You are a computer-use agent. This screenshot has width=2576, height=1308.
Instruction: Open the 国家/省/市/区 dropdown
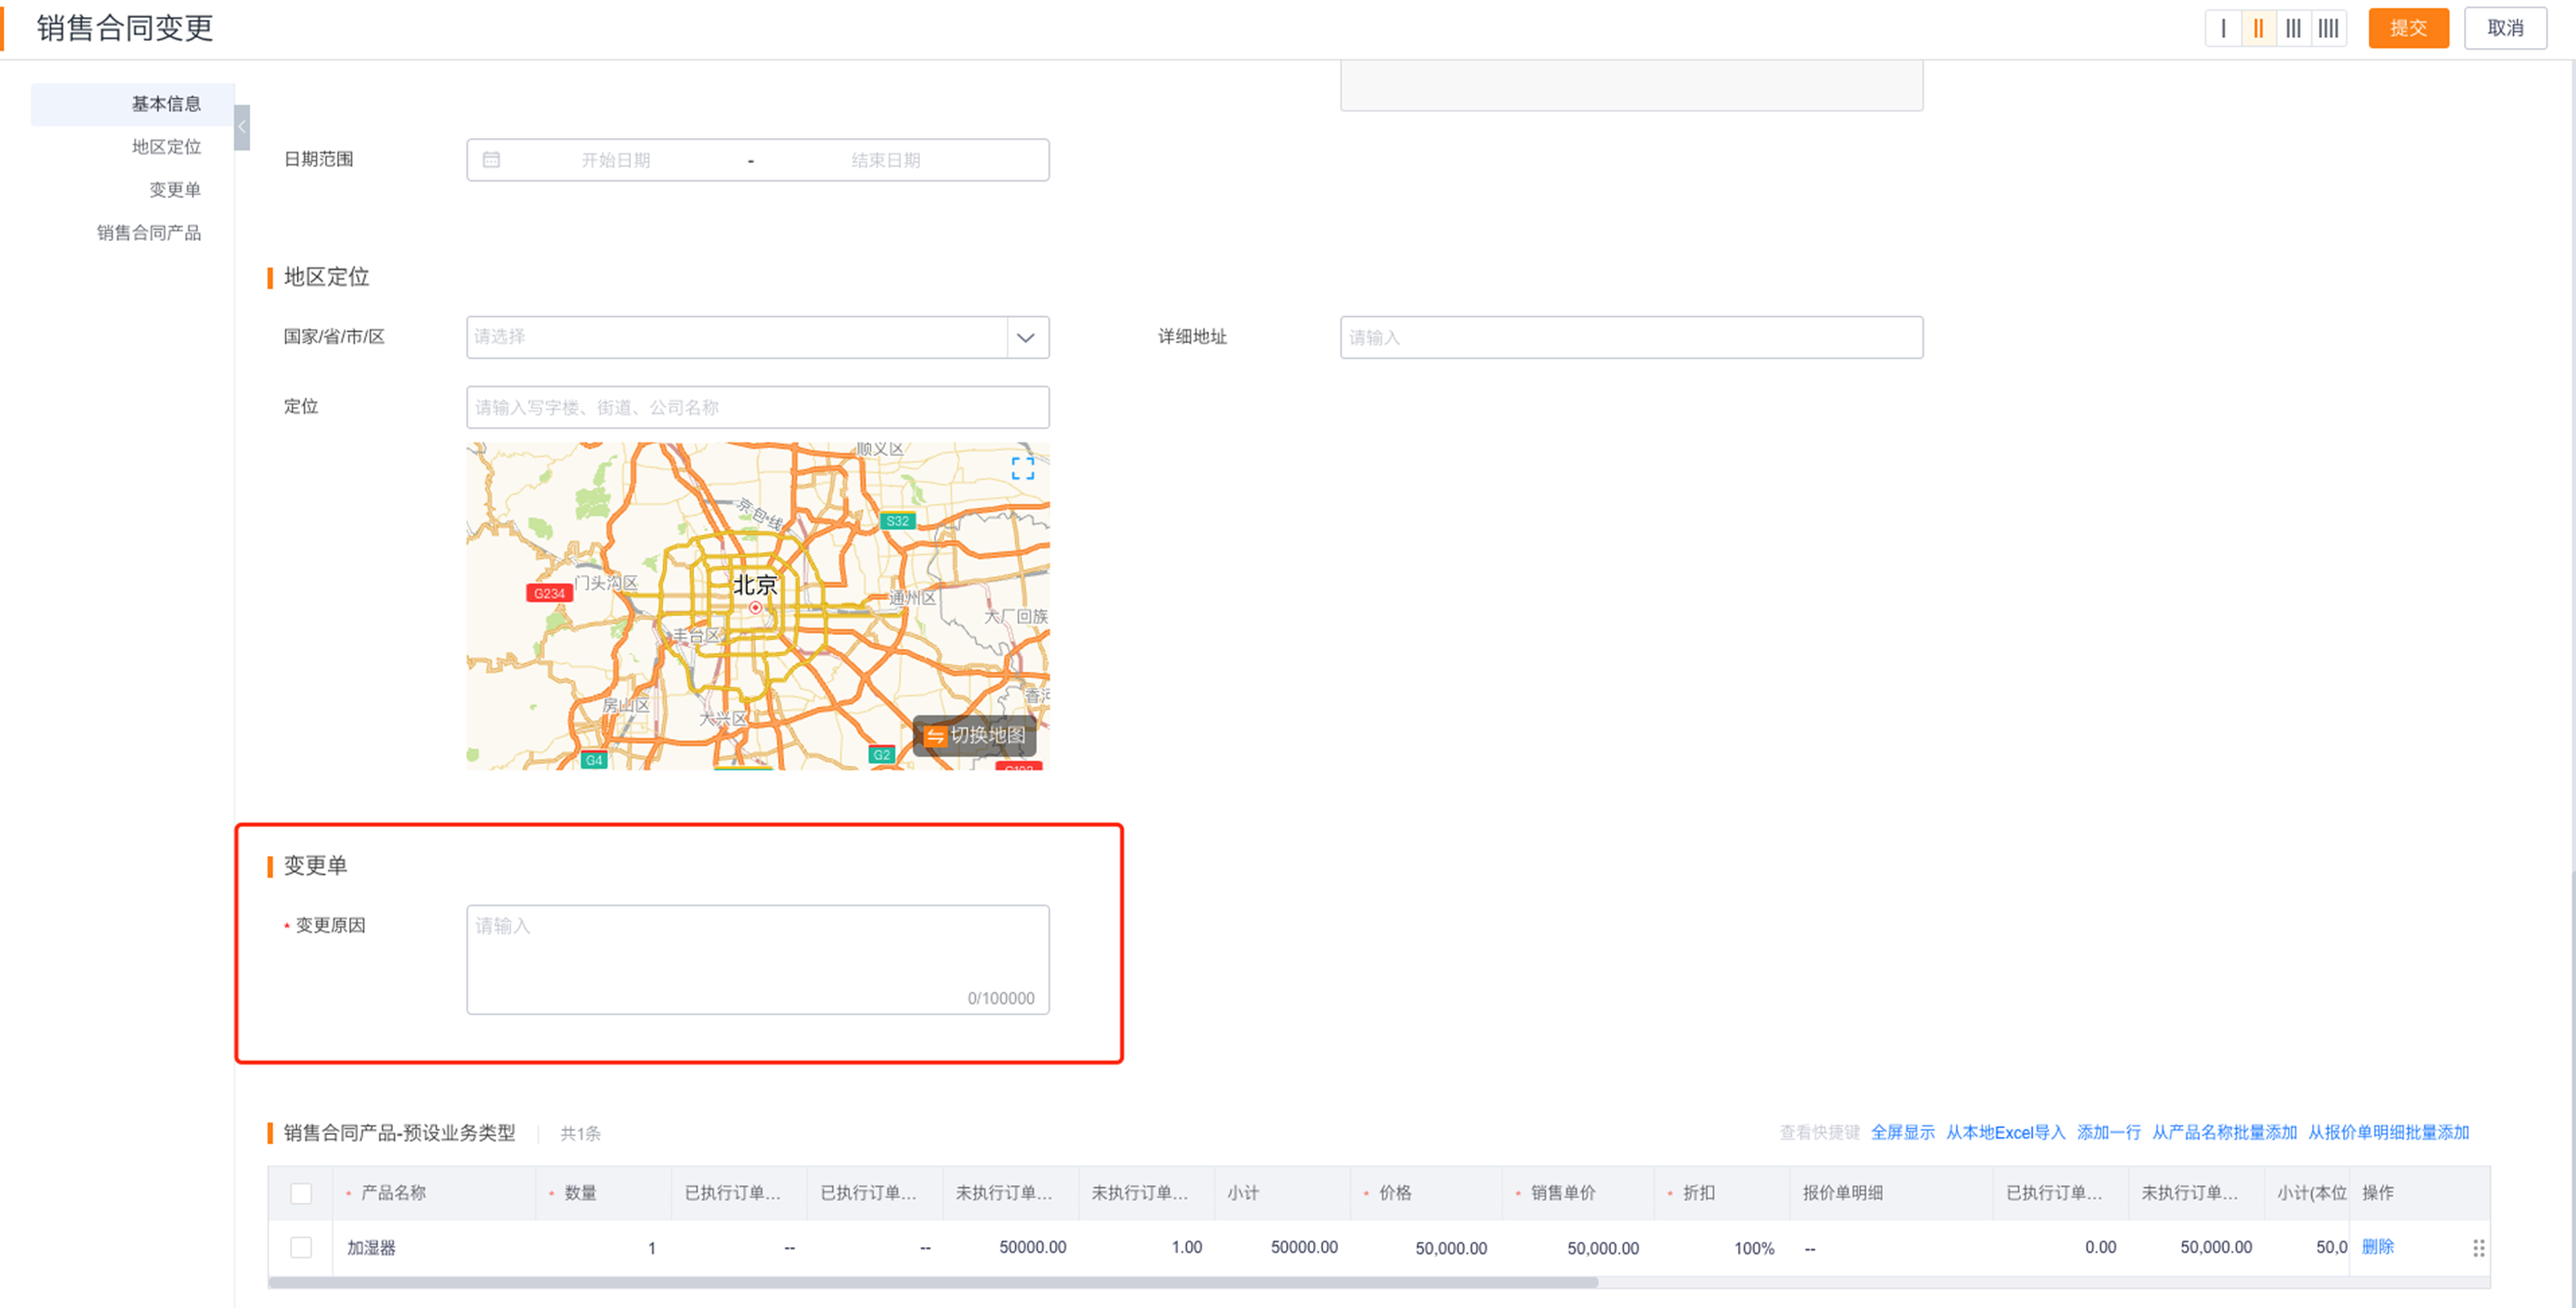click(757, 337)
